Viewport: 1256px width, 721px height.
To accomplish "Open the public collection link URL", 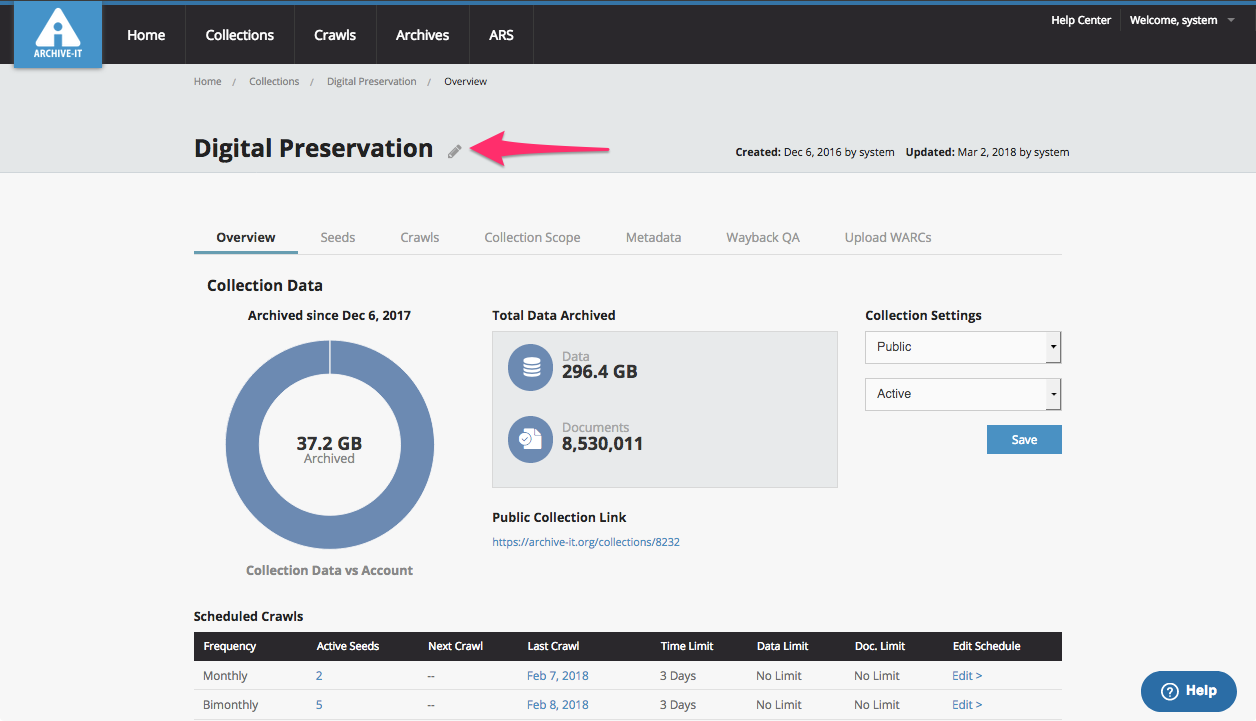I will [x=586, y=542].
